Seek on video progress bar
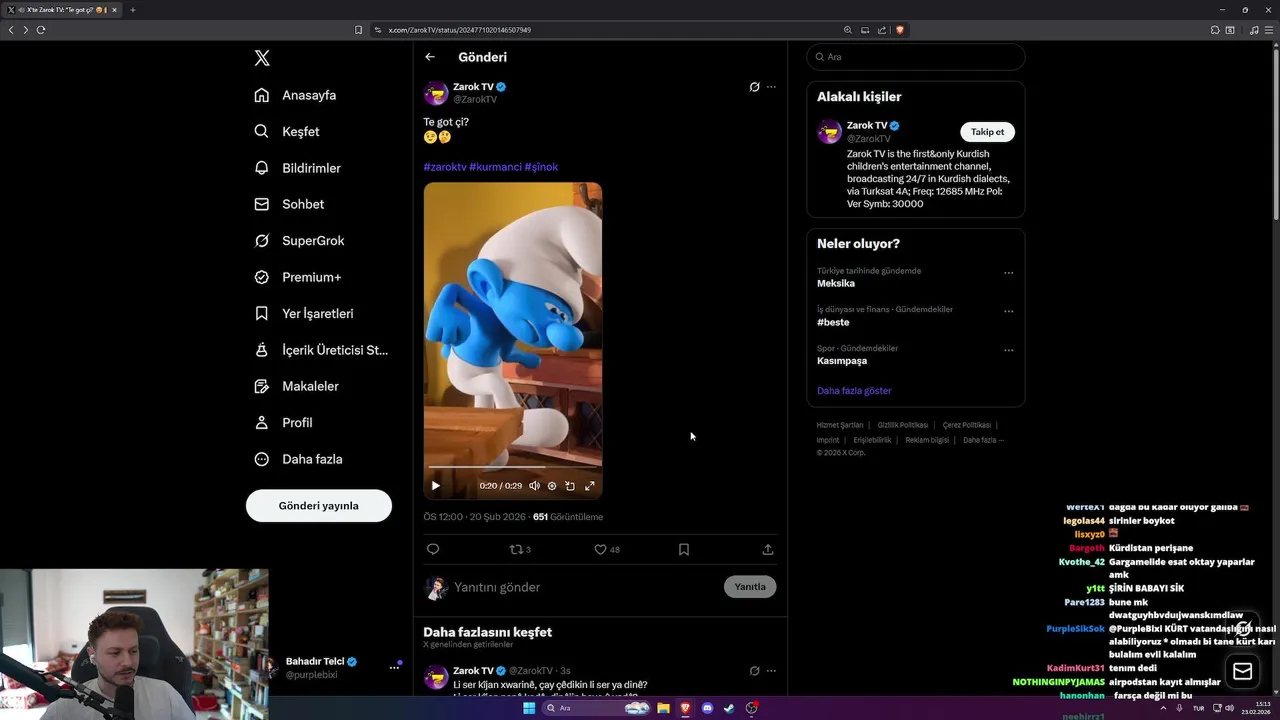The image size is (1280, 720). [x=513, y=467]
